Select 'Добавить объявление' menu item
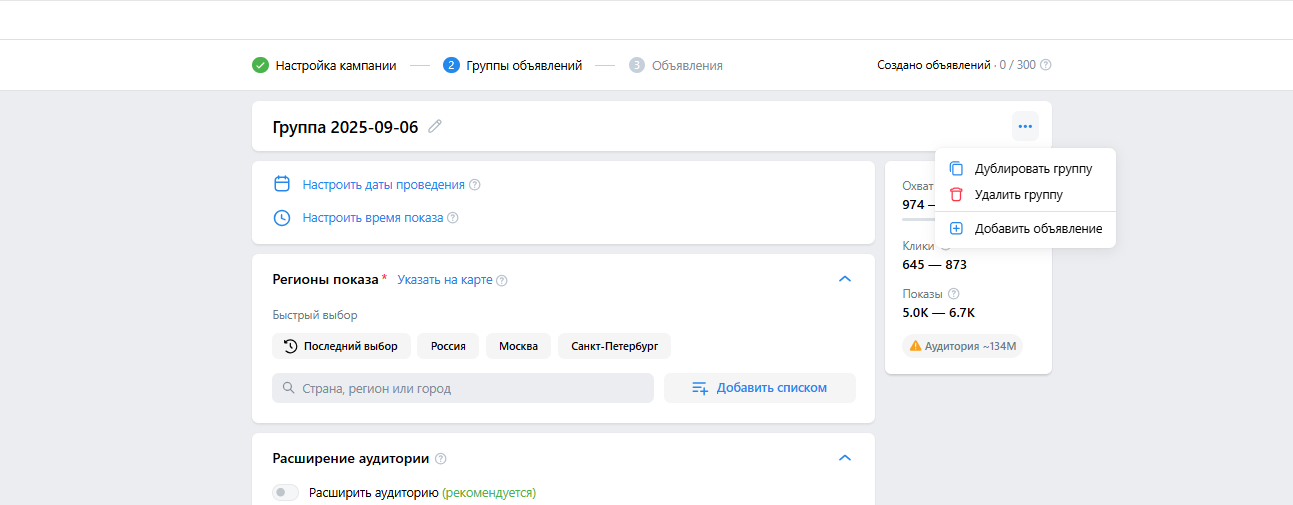This screenshot has width=1293, height=505. tap(1037, 229)
